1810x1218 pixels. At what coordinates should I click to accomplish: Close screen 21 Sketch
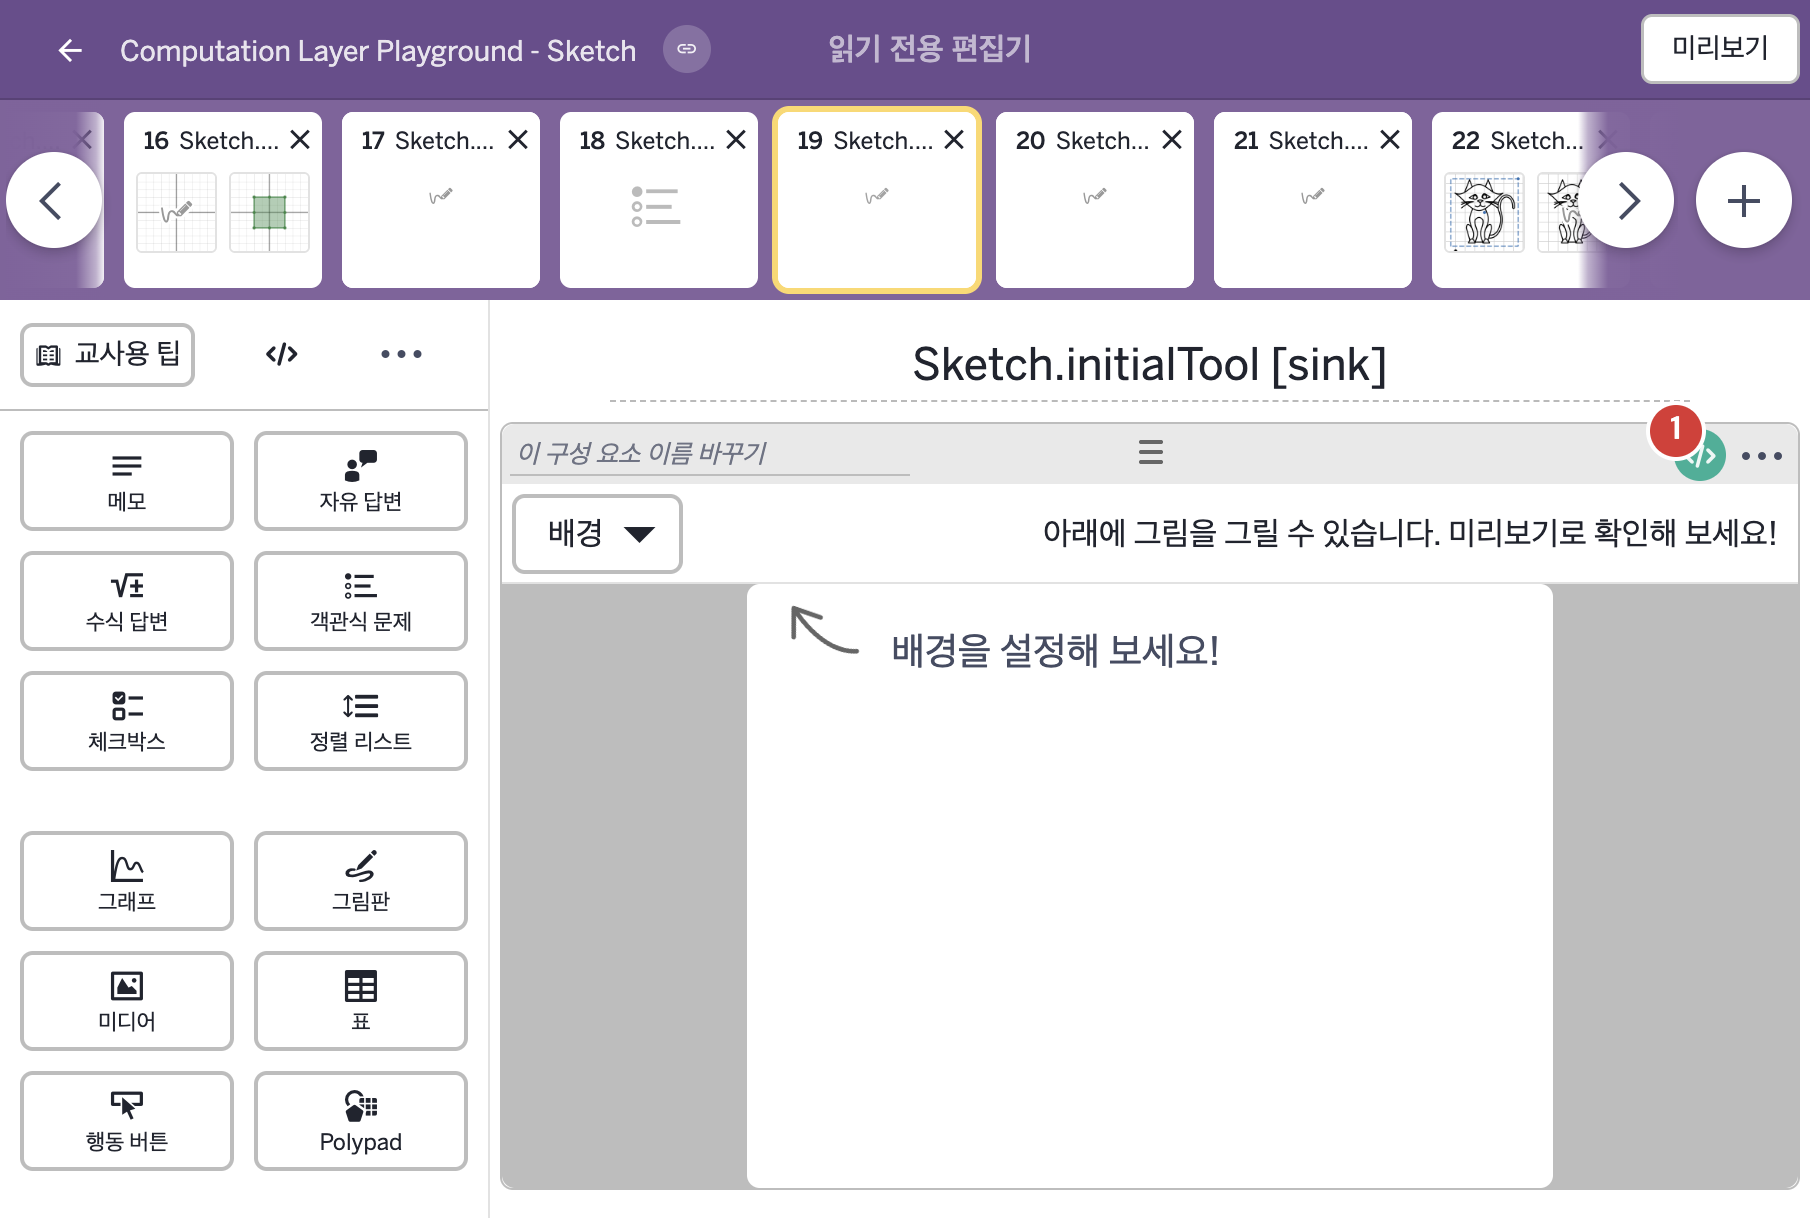1390,140
